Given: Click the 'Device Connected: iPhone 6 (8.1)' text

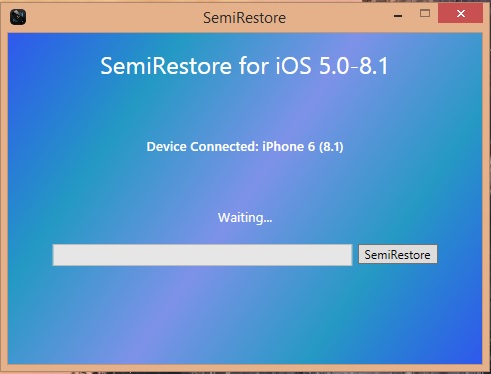Looking at the screenshot, I should coord(245,147).
